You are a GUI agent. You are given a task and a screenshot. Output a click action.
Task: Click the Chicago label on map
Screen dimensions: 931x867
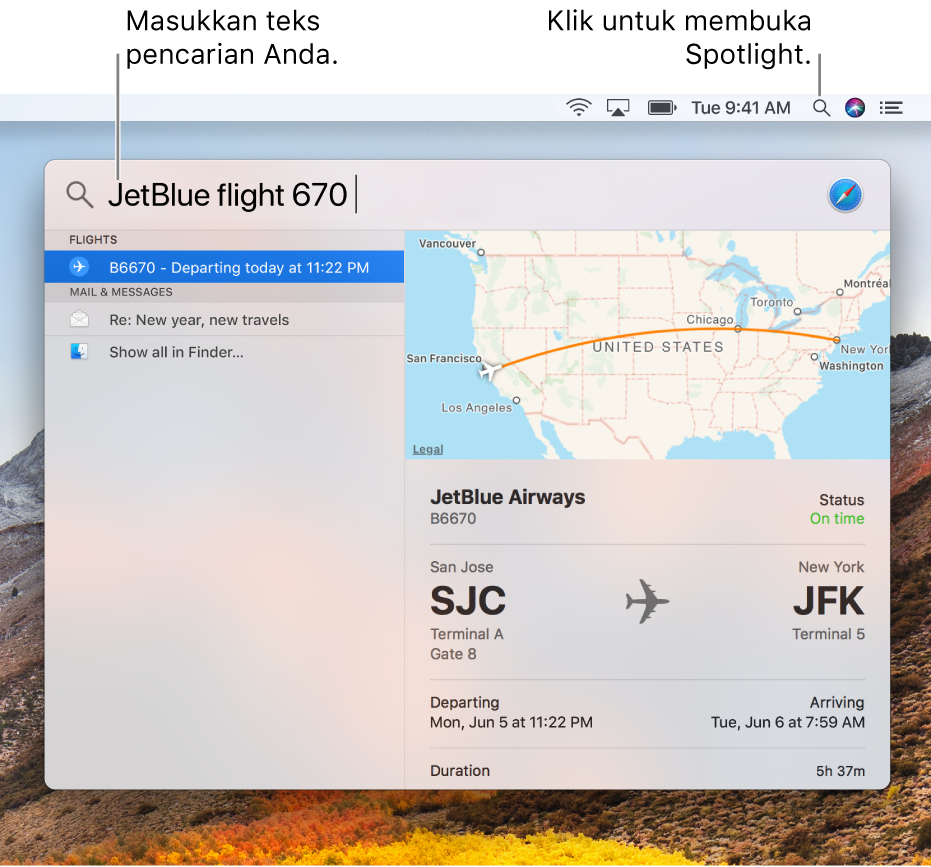coord(710,319)
